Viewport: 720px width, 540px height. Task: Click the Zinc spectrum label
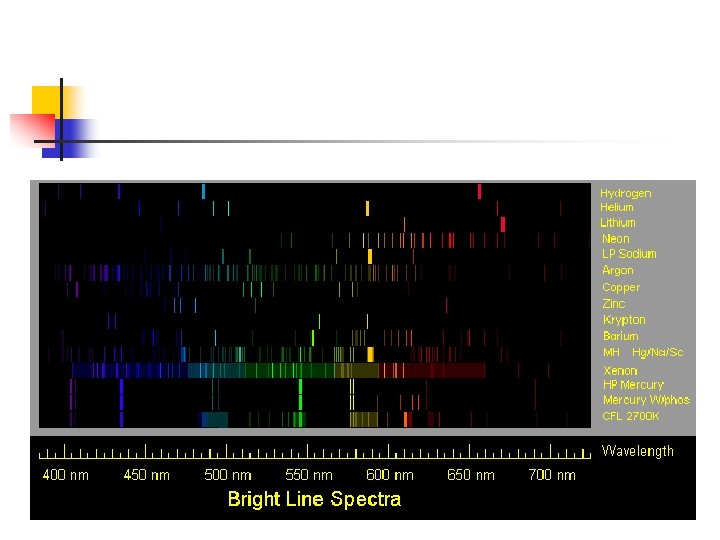(x=614, y=304)
